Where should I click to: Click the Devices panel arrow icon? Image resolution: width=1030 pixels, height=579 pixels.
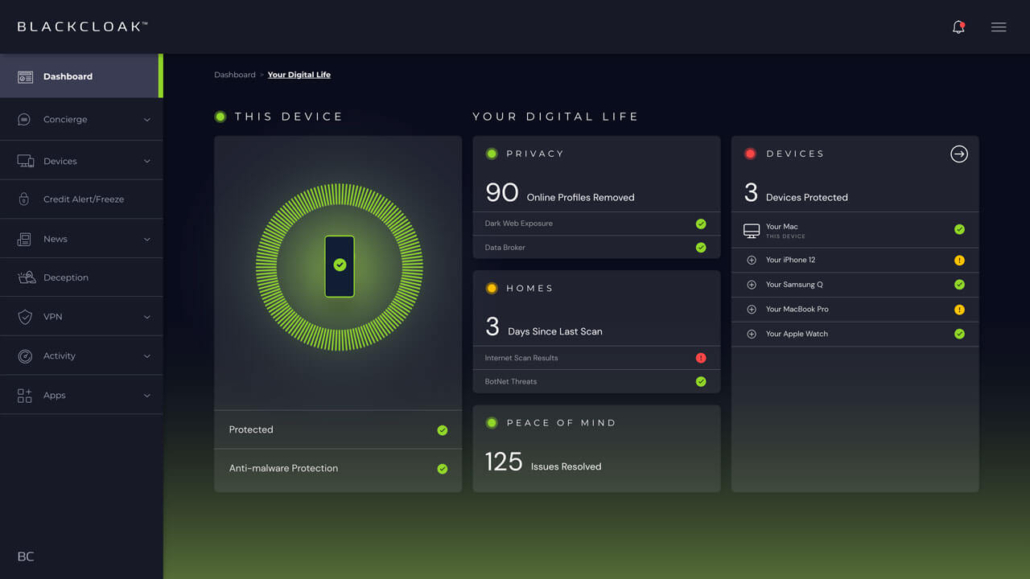coord(958,154)
